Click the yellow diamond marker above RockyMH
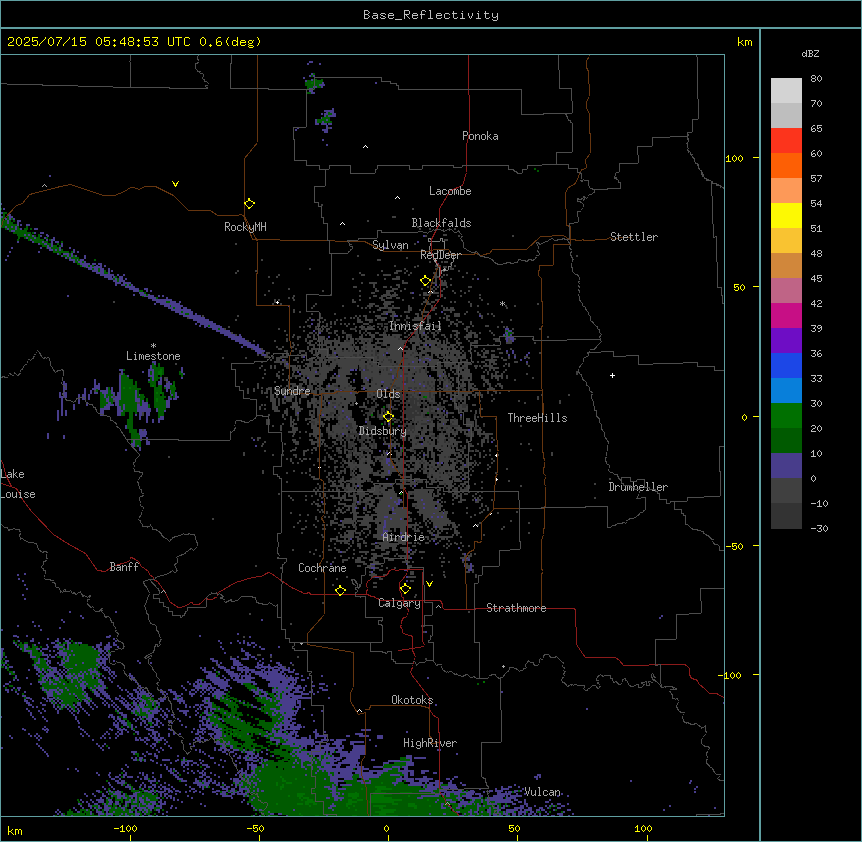 [x=249, y=203]
